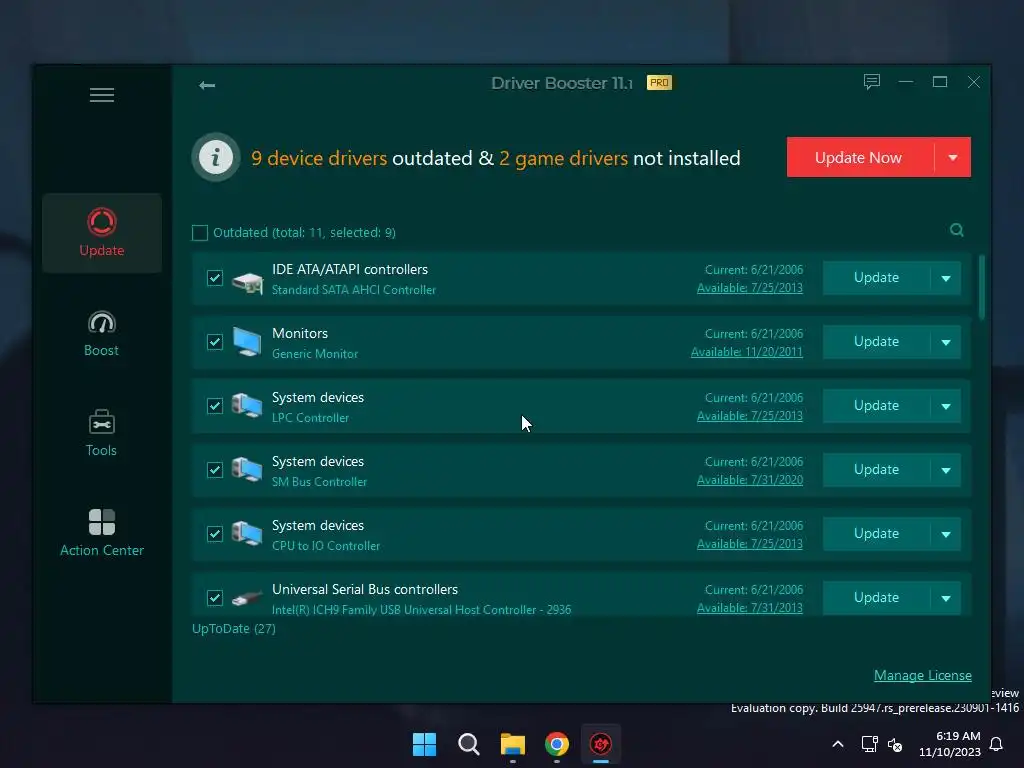This screenshot has width=1024, height=768.
Task: Click the CPU to IO Controller device icon
Action: (x=248, y=534)
